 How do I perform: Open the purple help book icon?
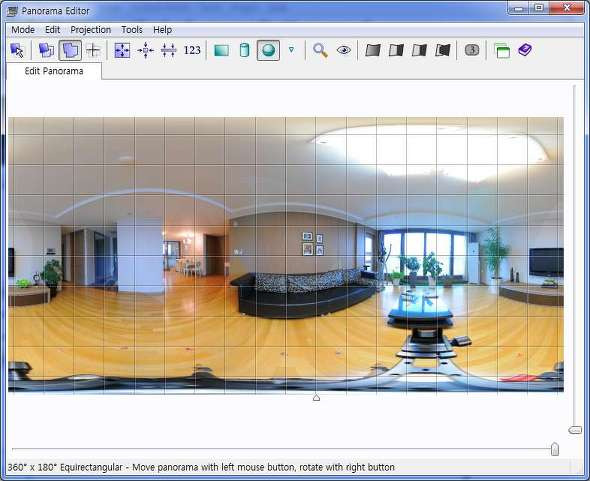[525, 50]
